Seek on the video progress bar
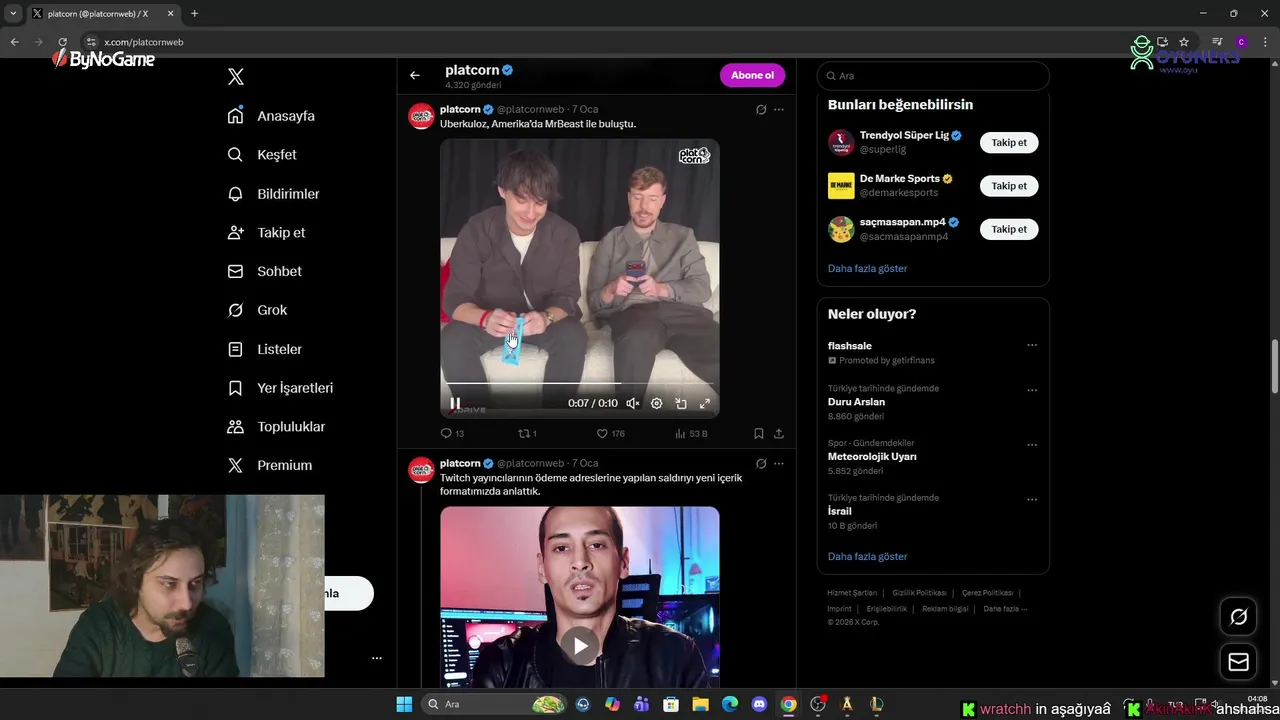The width and height of the screenshot is (1280, 720). (579, 384)
